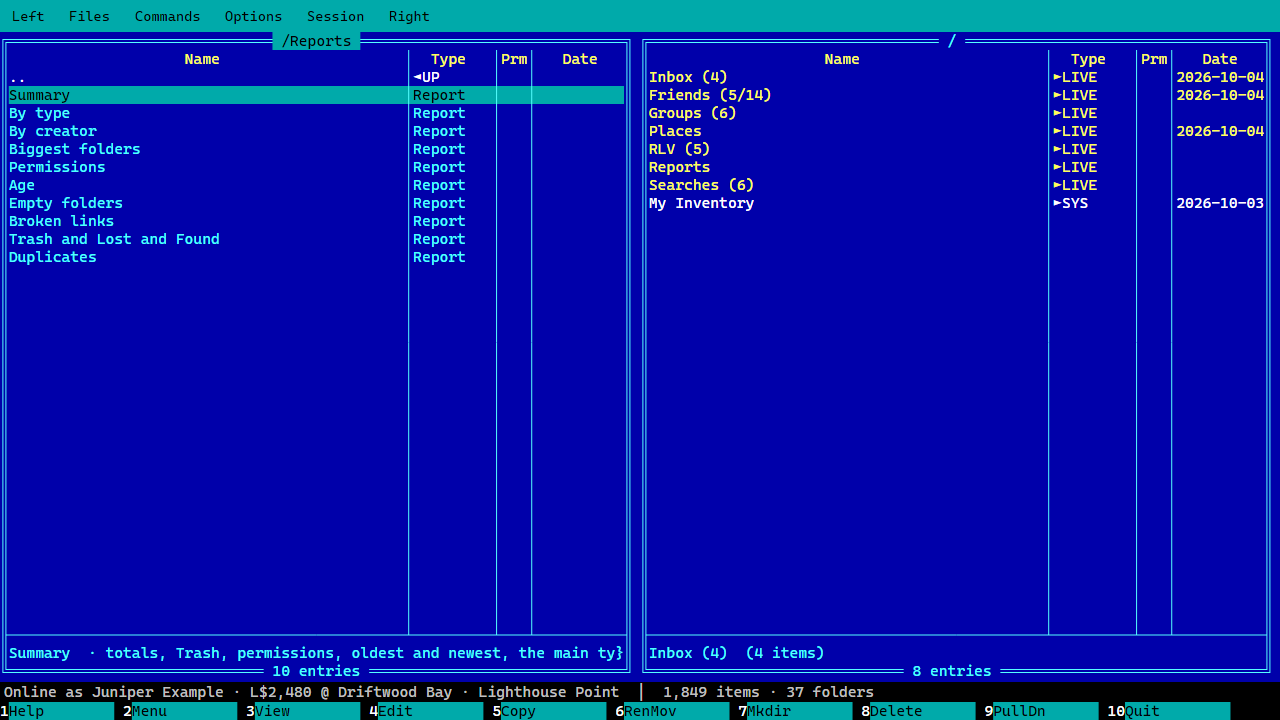The height and width of the screenshot is (720, 1280).
Task: Select the 'RLV (5)' folder
Action: [x=956, y=149]
